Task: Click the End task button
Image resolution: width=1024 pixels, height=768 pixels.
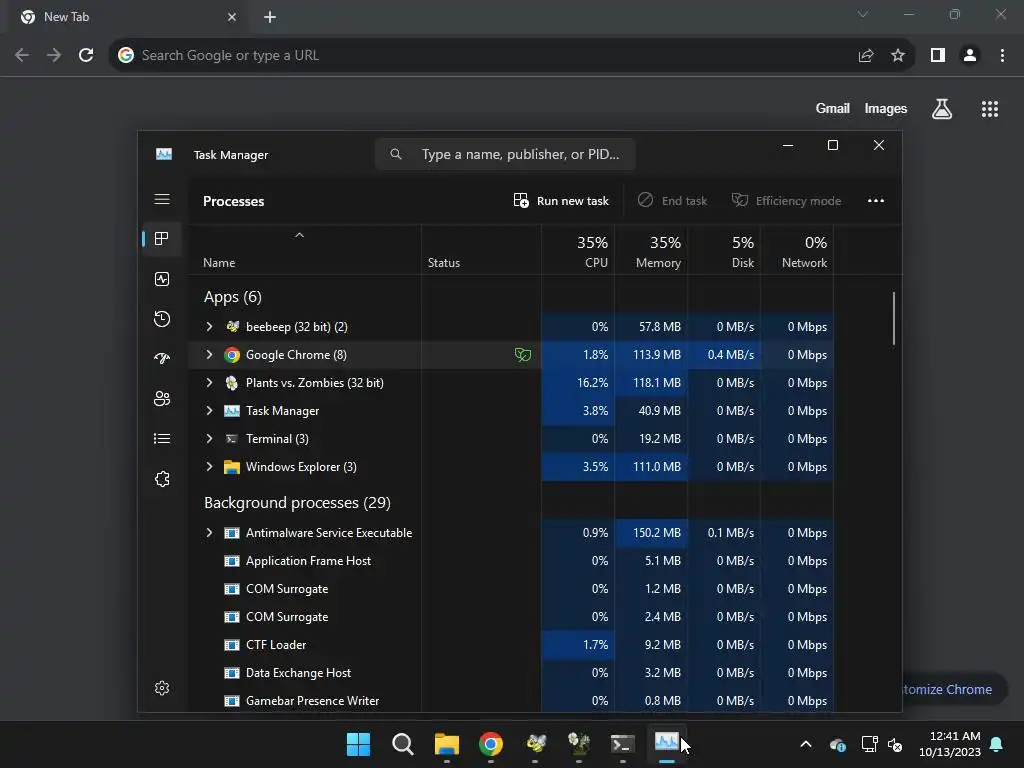Action: 673,200
